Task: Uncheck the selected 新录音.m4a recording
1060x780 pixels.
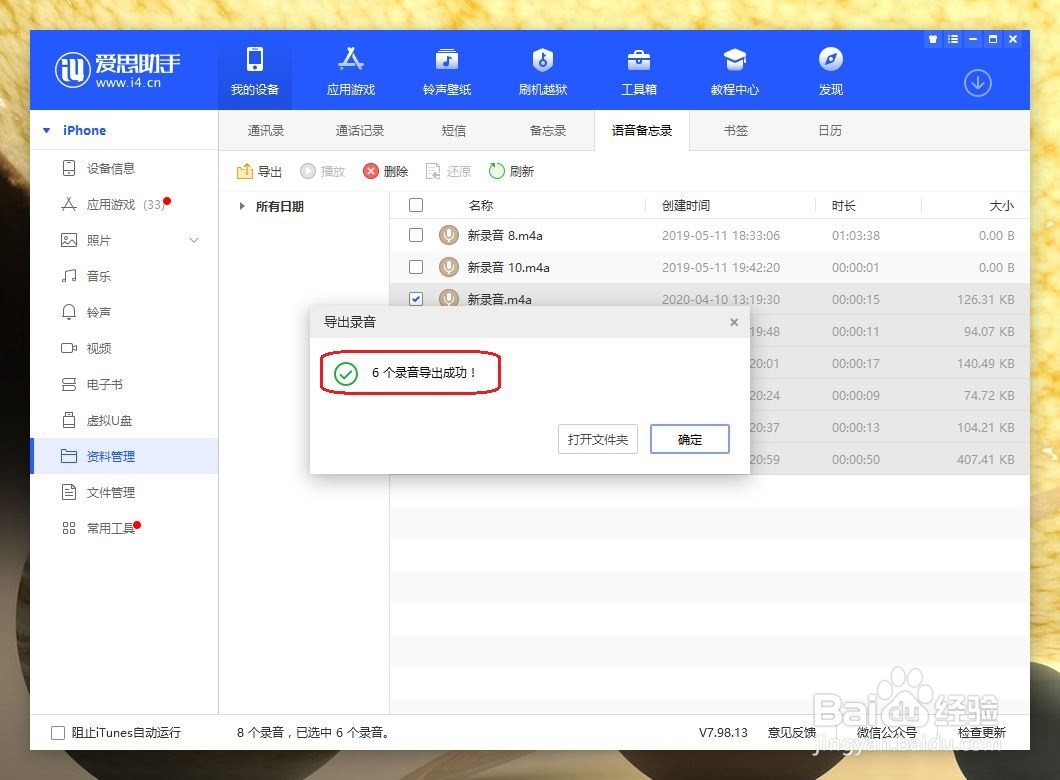Action: (x=416, y=299)
